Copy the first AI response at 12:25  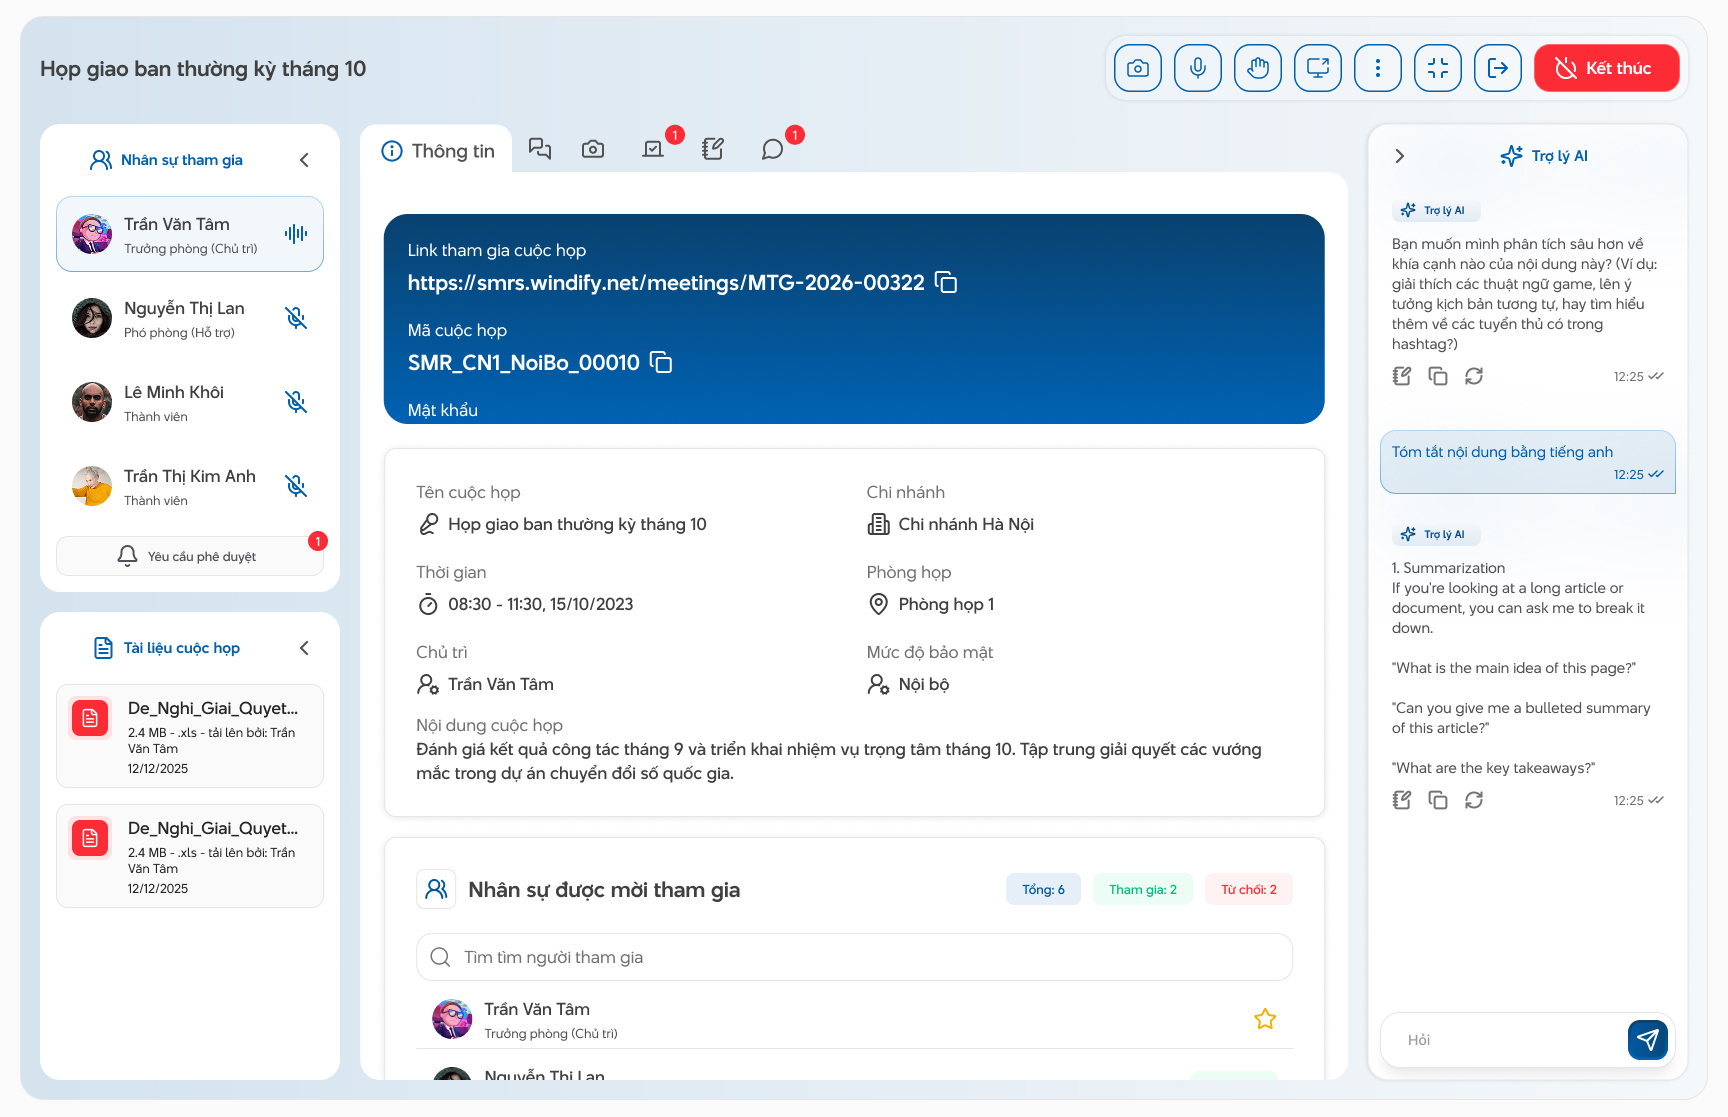click(x=1438, y=376)
